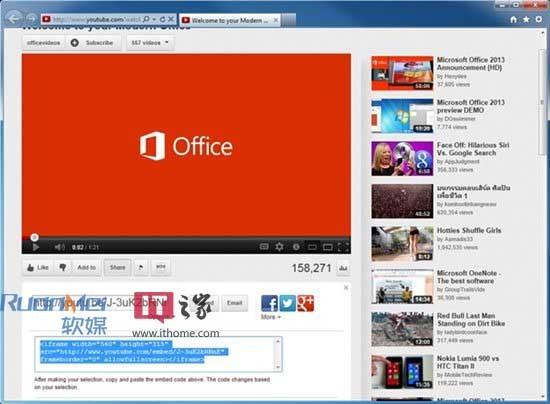Image resolution: width=550 pixels, height=404 pixels.
Task: Toggle the Share button
Action: pyautogui.click(x=118, y=268)
